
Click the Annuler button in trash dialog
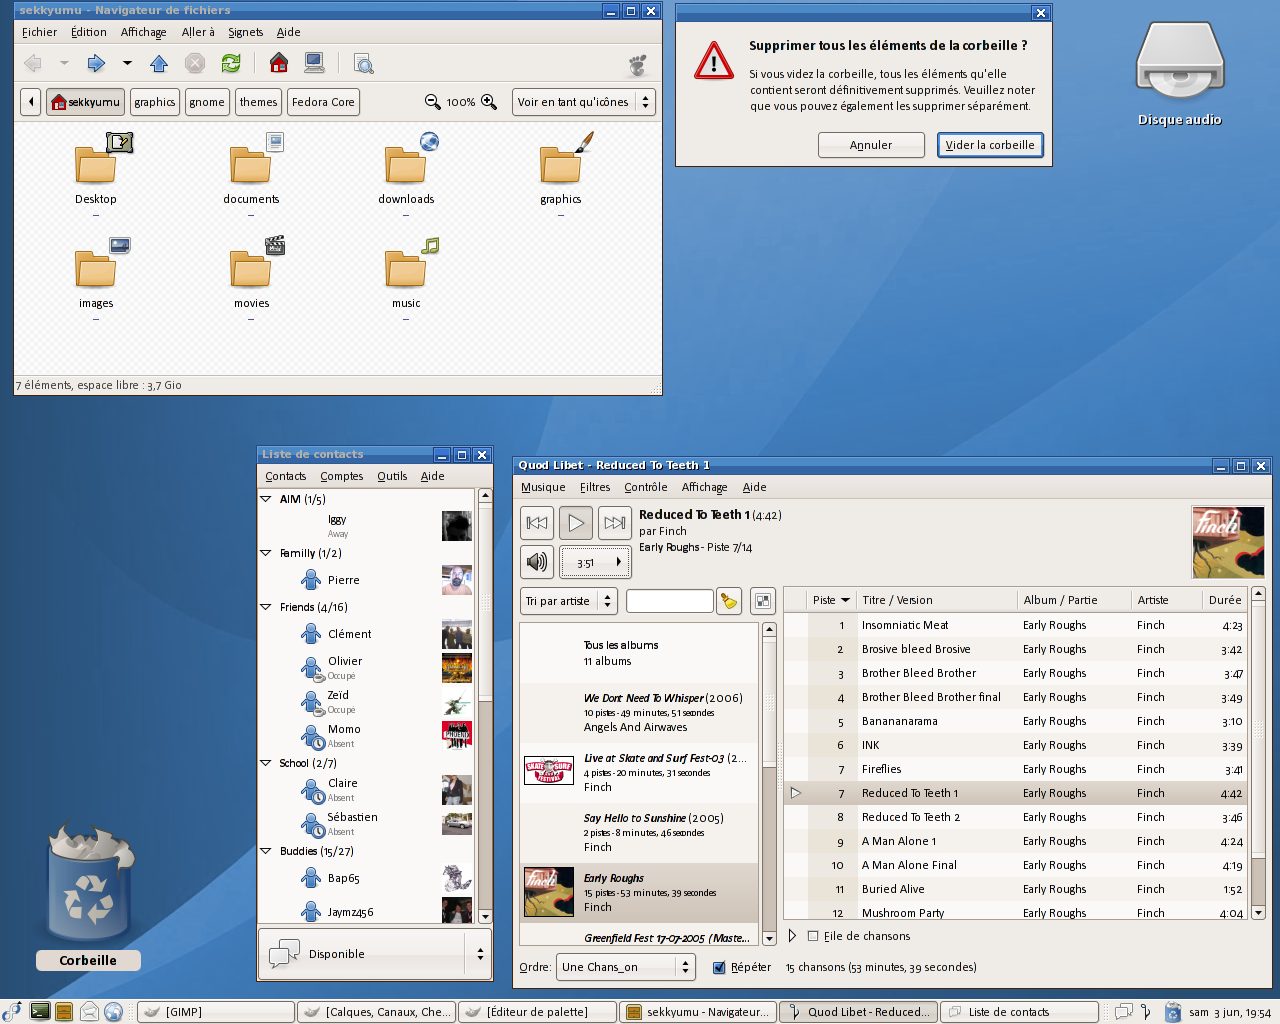[871, 145]
